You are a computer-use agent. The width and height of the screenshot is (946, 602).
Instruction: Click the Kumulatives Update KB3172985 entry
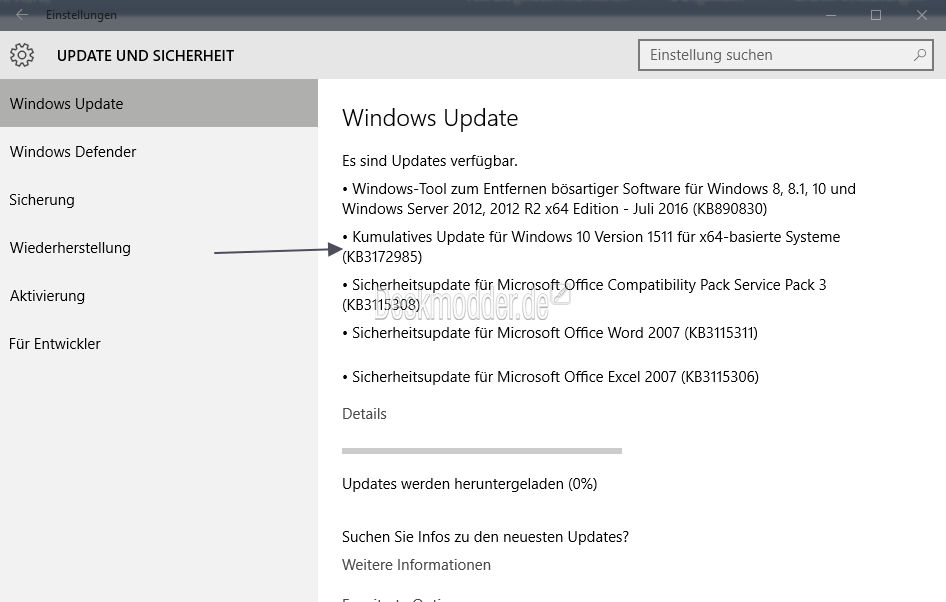pyautogui.click(x=591, y=247)
